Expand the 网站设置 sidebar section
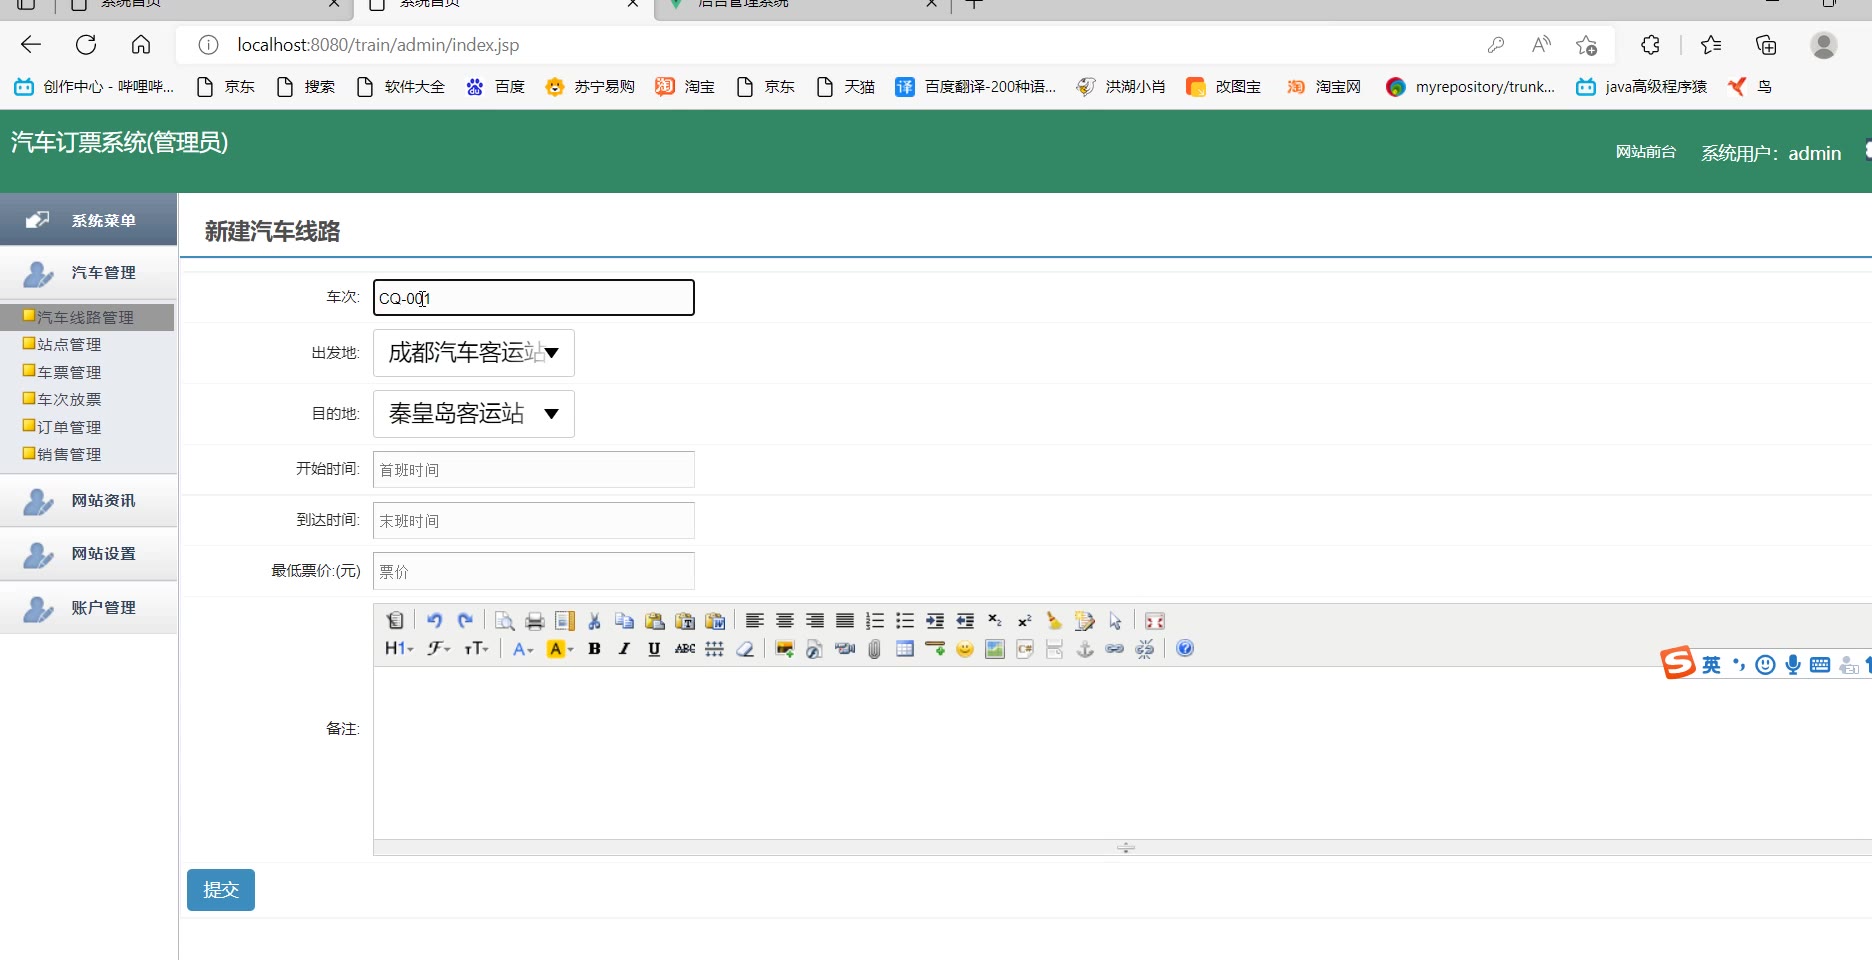 (x=89, y=554)
